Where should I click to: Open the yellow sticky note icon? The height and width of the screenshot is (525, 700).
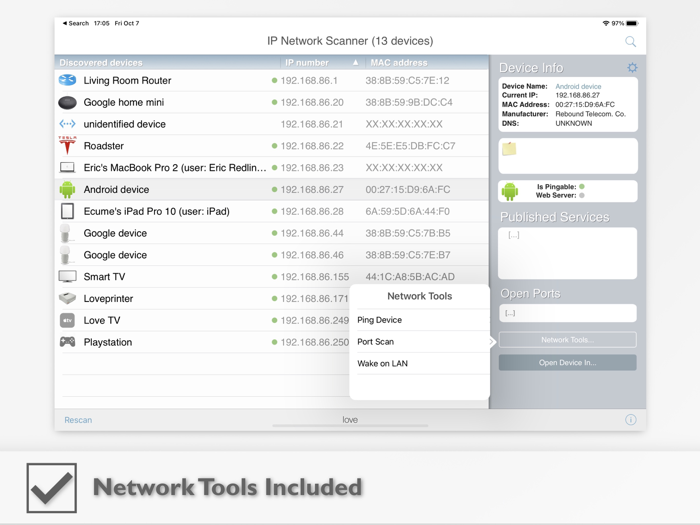pos(509,149)
